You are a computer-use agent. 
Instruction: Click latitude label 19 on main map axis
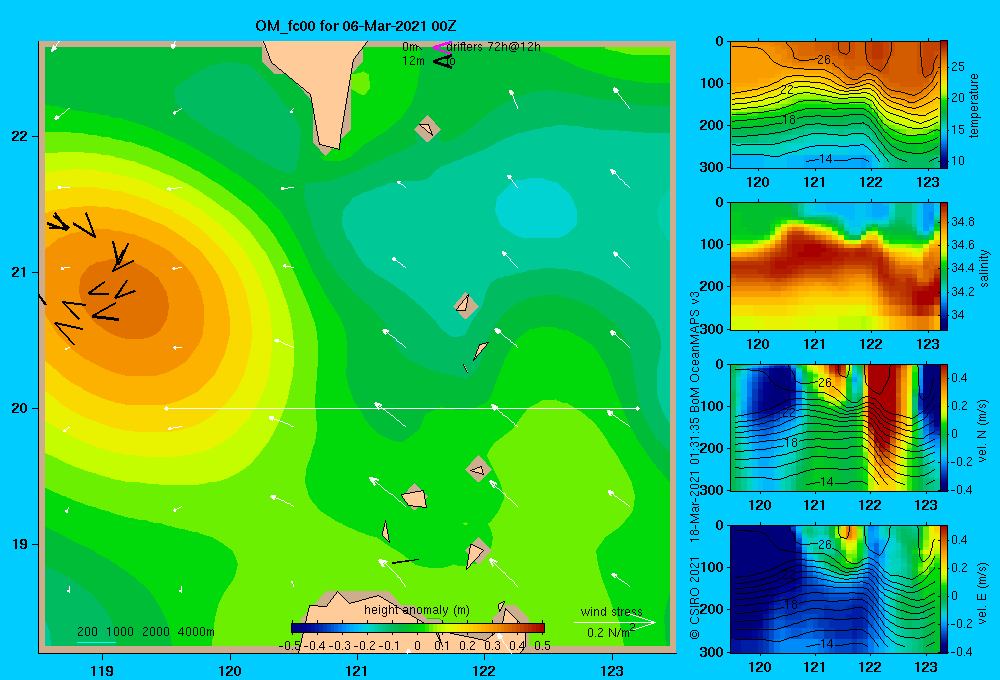point(20,544)
